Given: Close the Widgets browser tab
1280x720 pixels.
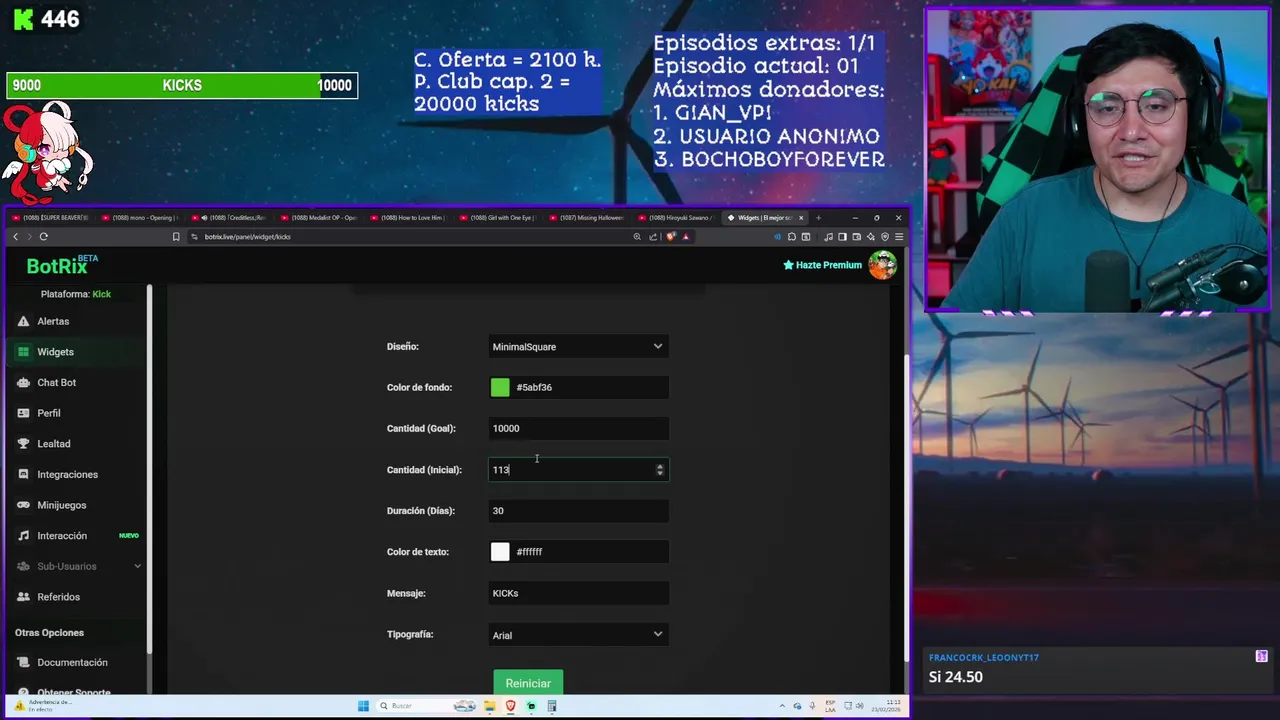Looking at the screenshot, I should (800, 218).
